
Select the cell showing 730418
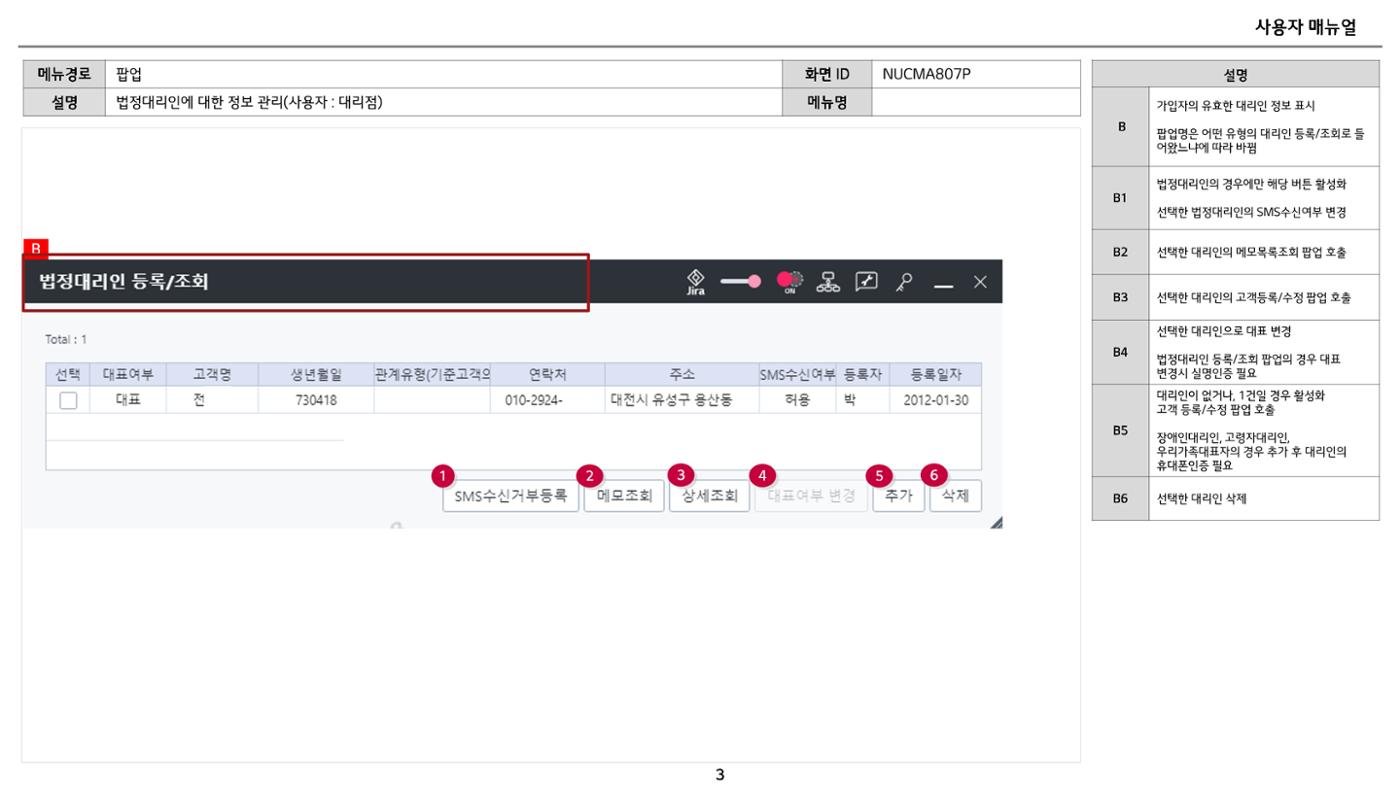[x=315, y=400]
